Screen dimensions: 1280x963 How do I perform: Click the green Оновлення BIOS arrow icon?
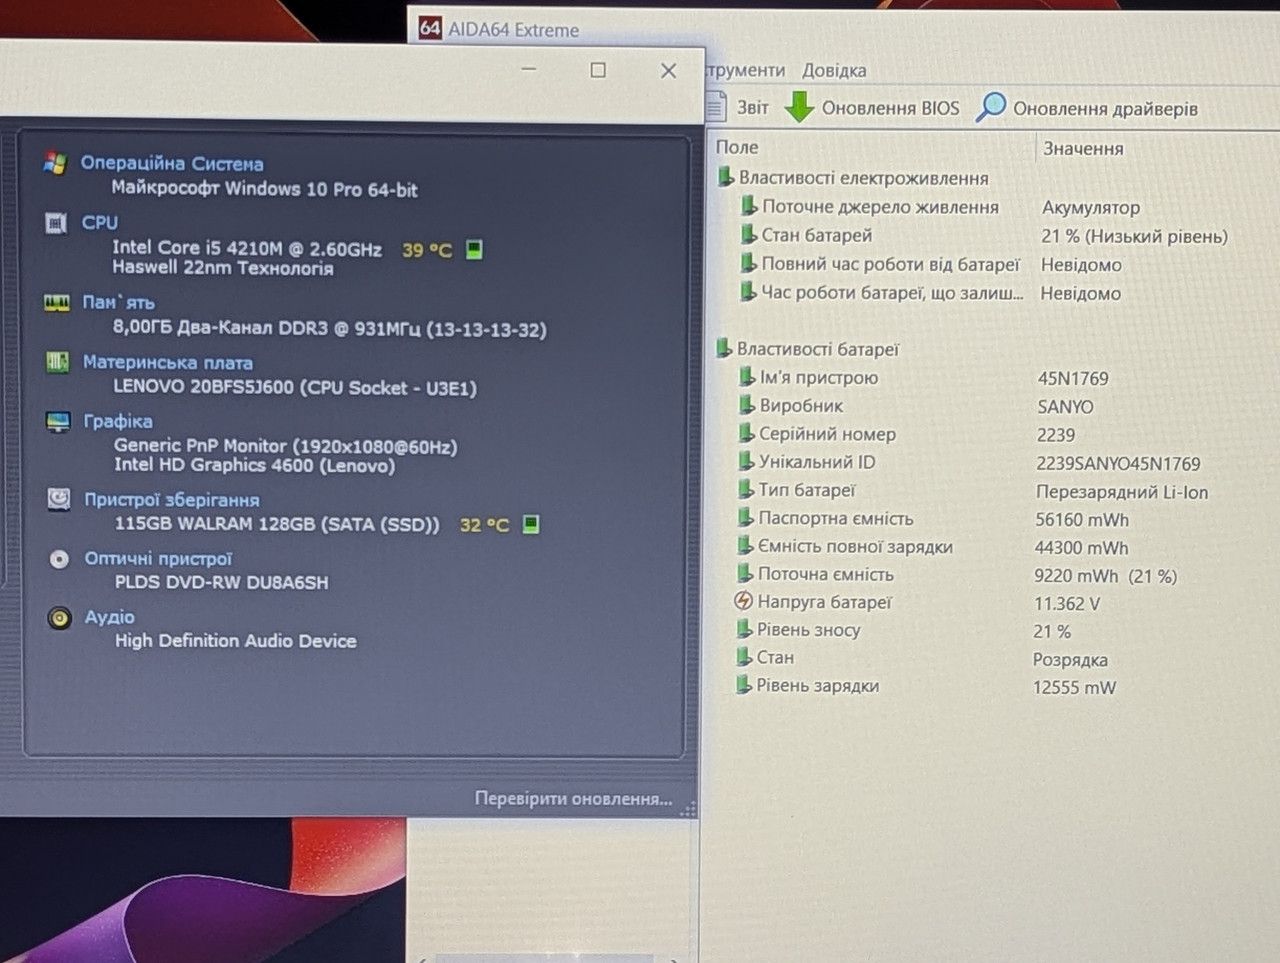pos(799,107)
